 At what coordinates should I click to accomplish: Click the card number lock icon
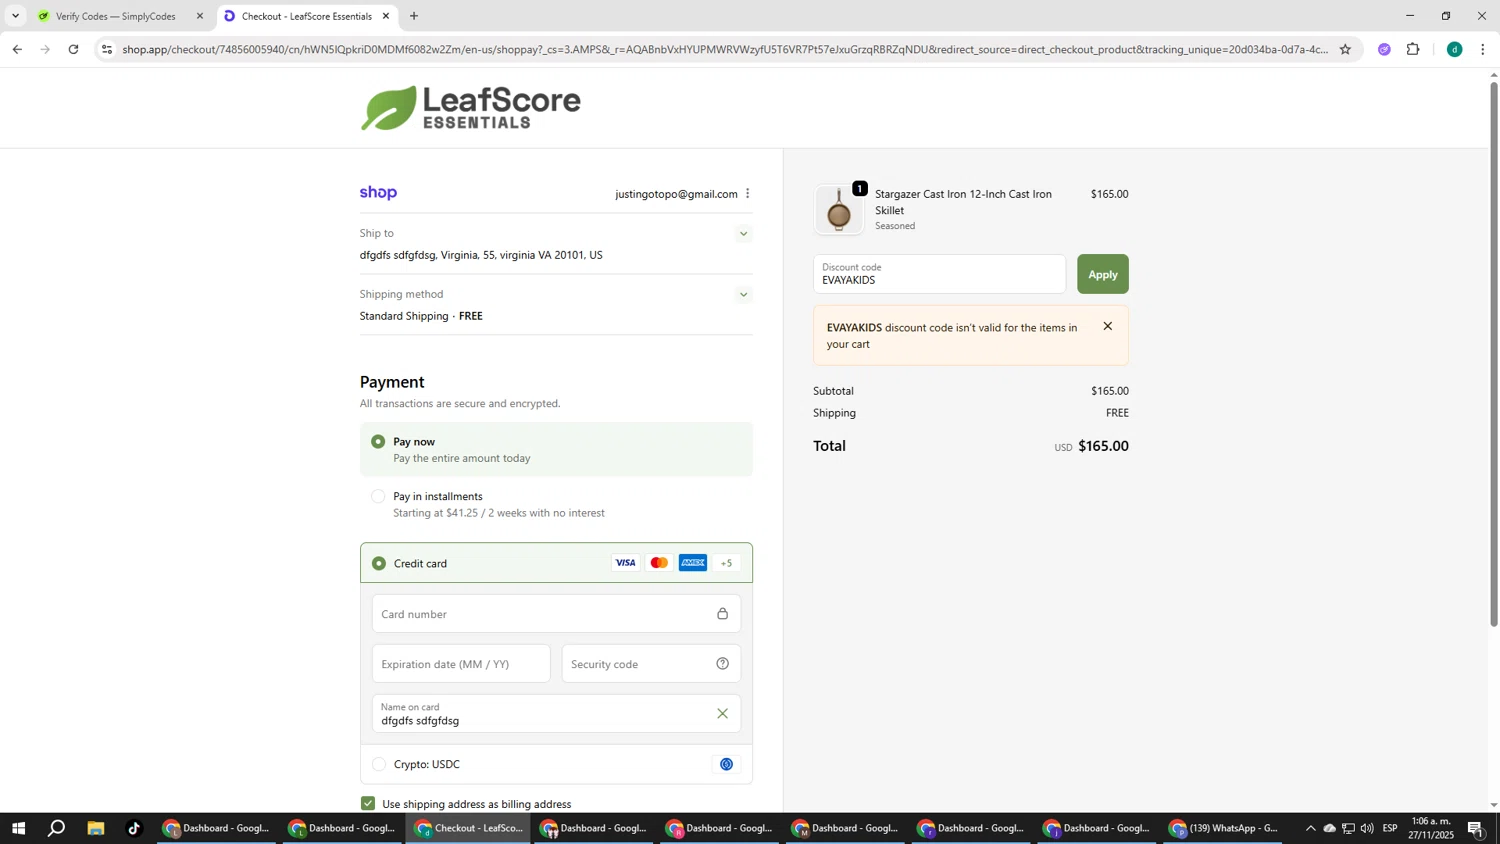pyautogui.click(x=722, y=614)
